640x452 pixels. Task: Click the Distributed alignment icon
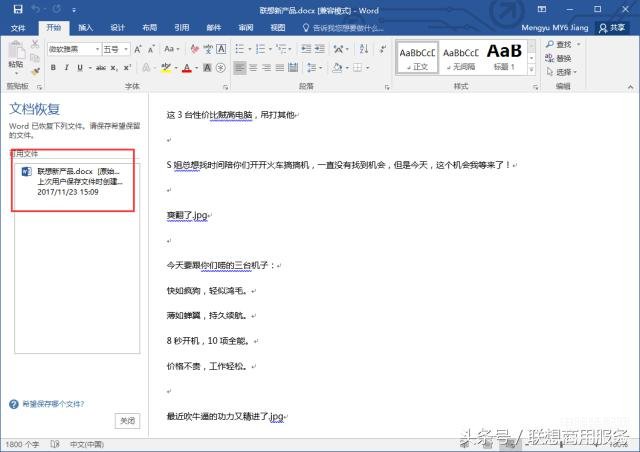coord(293,68)
